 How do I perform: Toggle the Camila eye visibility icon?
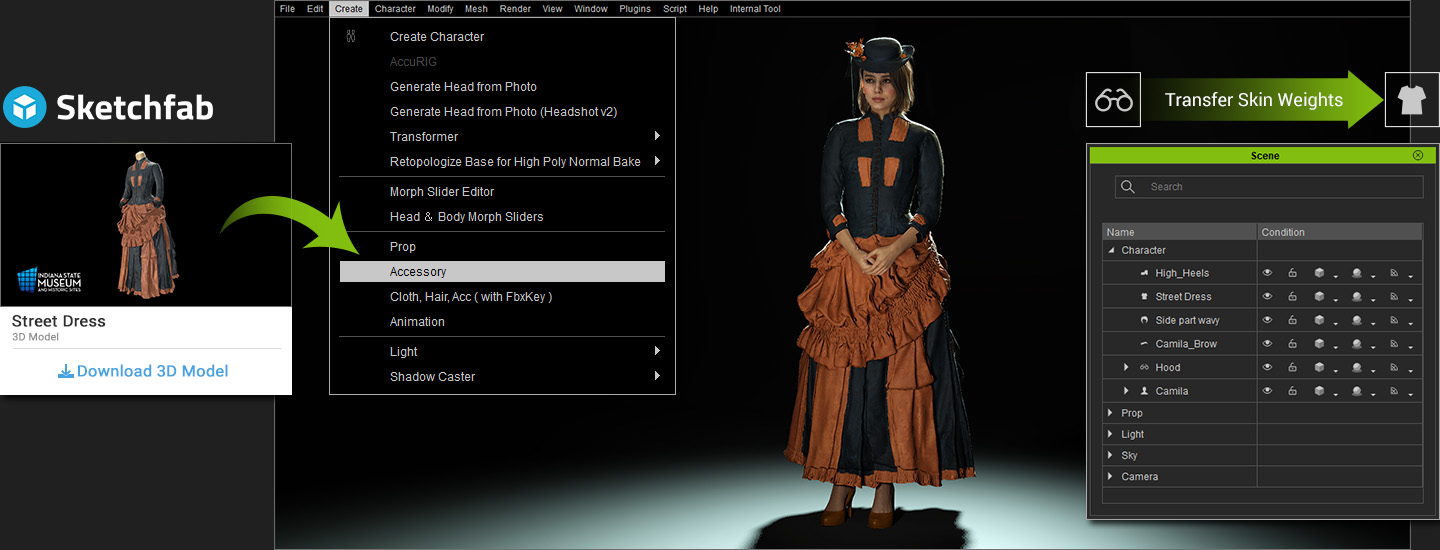(x=1267, y=391)
